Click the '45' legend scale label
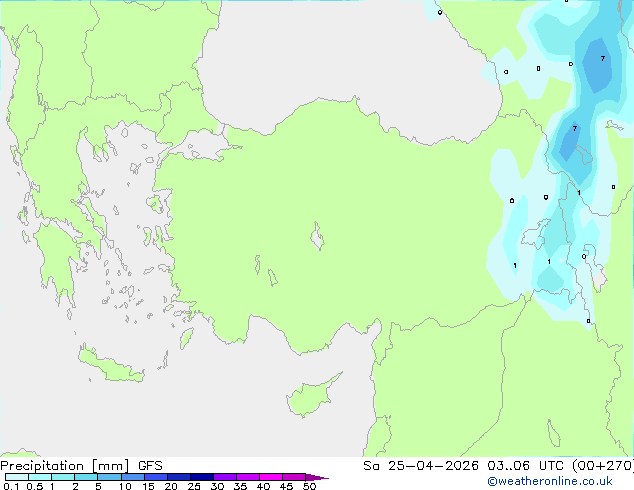Screen dimensions: 634x490 point(286,486)
